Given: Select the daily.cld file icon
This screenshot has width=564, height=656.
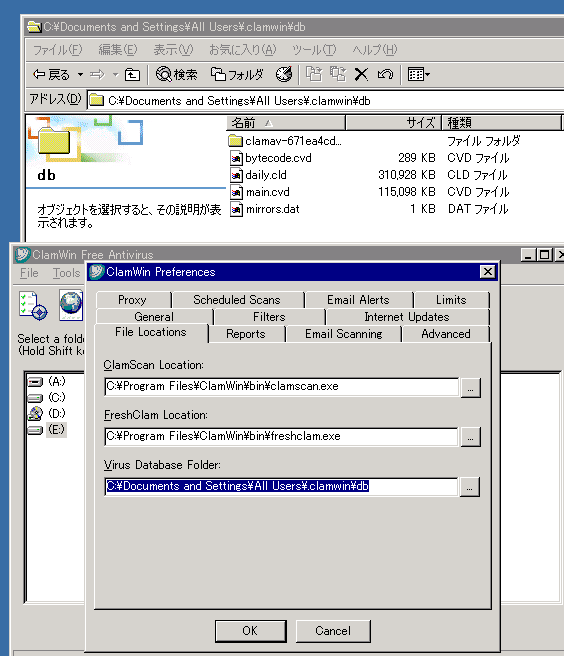Looking at the screenshot, I should 236,175.
